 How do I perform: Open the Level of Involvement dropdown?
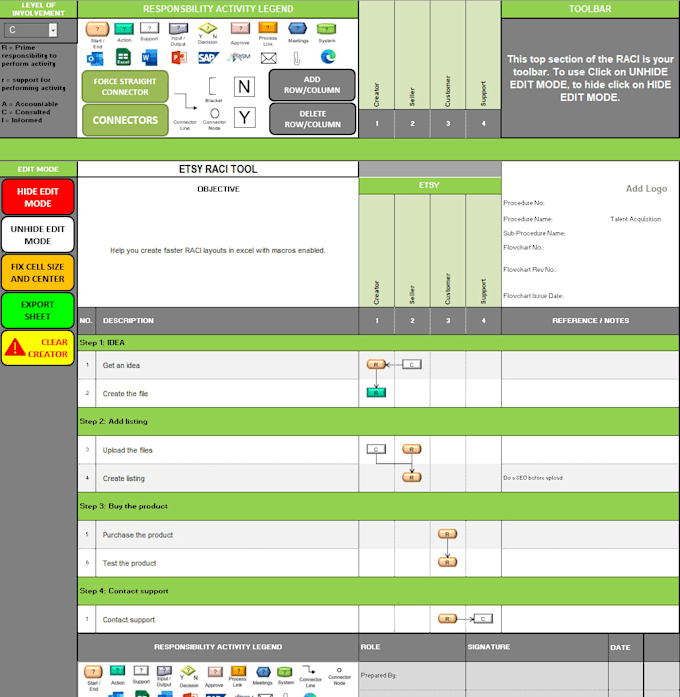click(53, 30)
